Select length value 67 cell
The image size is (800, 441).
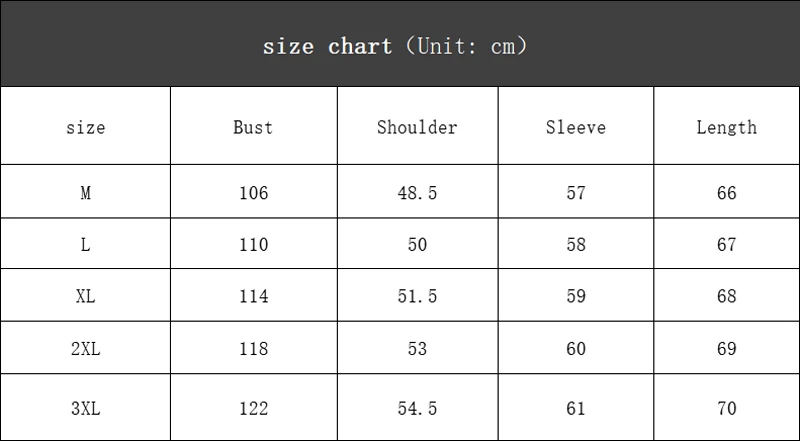point(727,243)
